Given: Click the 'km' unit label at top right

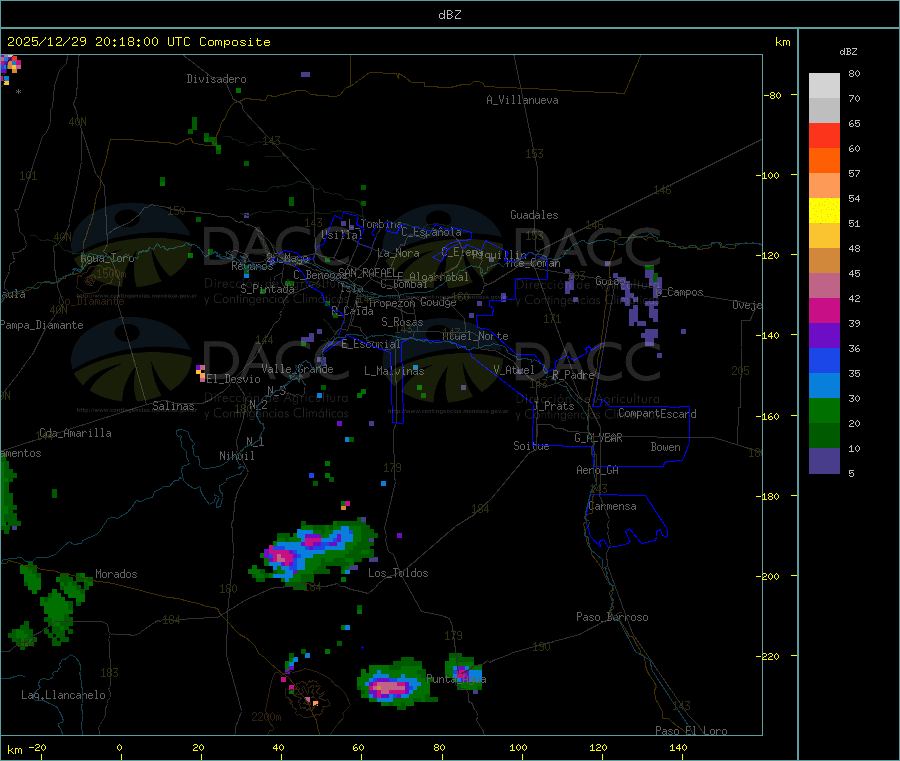Looking at the screenshot, I should pyautogui.click(x=783, y=42).
